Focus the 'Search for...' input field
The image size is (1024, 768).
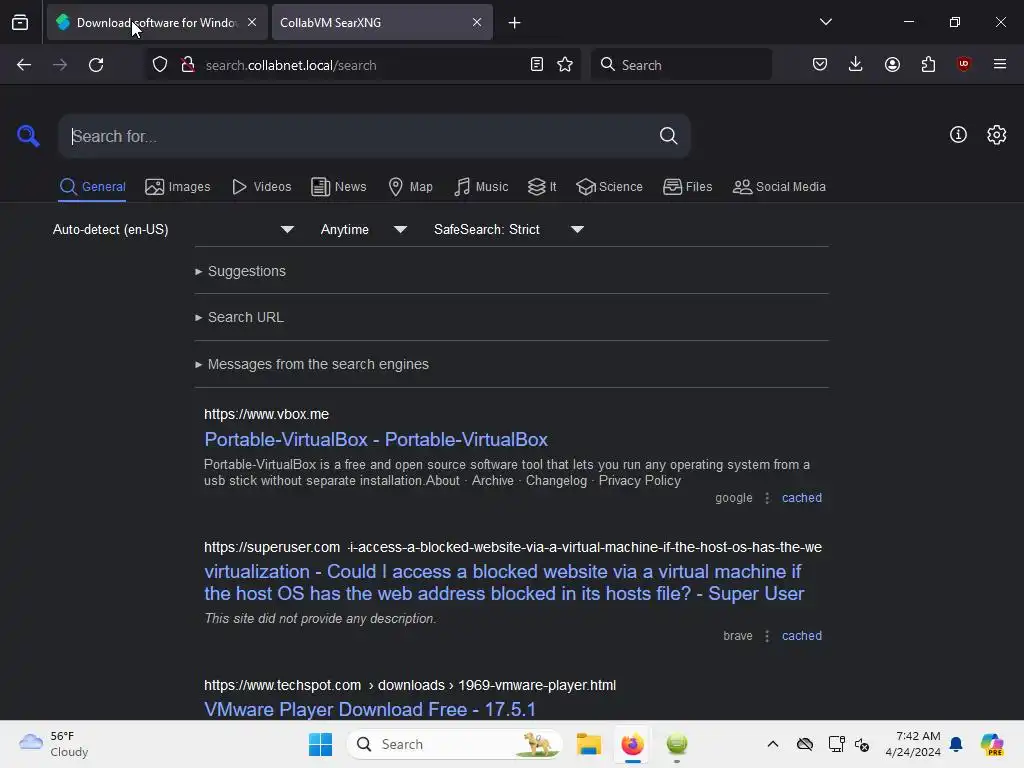[x=359, y=136]
